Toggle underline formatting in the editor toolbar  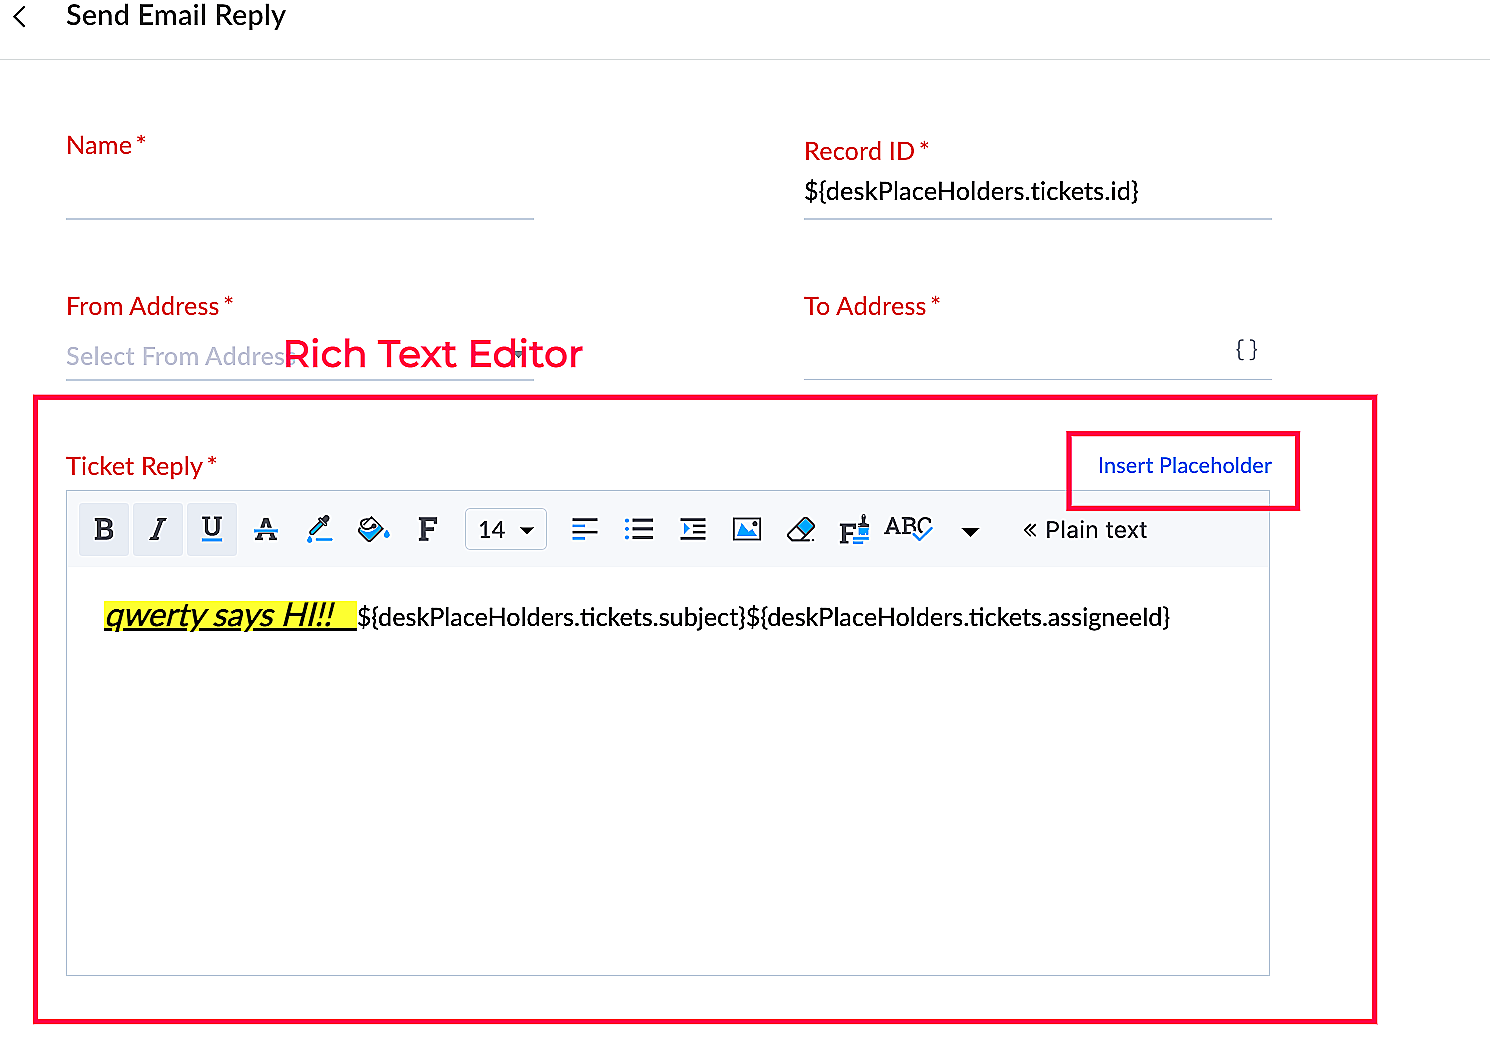point(212,529)
